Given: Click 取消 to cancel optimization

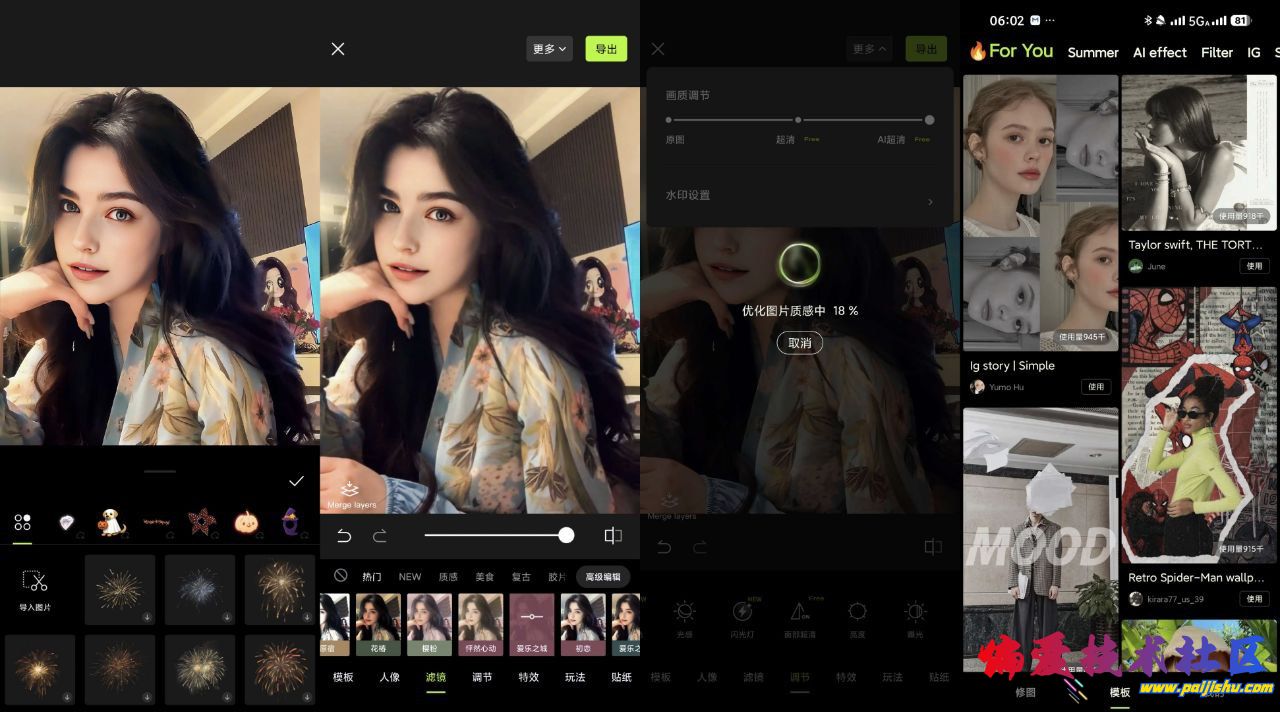Looking at the screenshot, I should pos(800,343).
